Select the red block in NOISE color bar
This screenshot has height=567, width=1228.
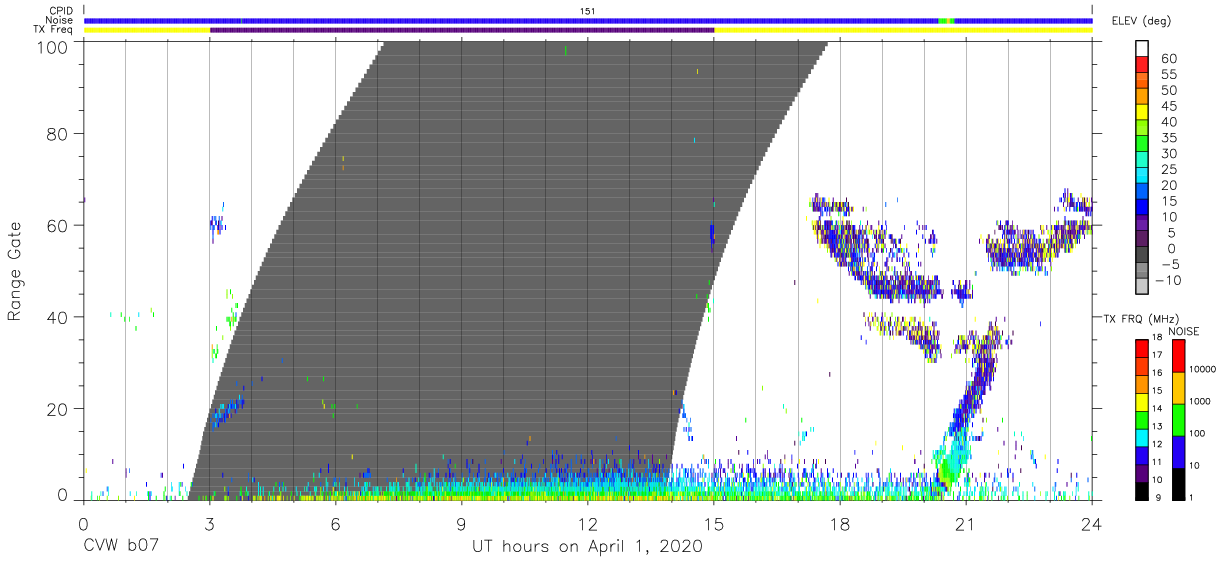(x=1179, y=355)
